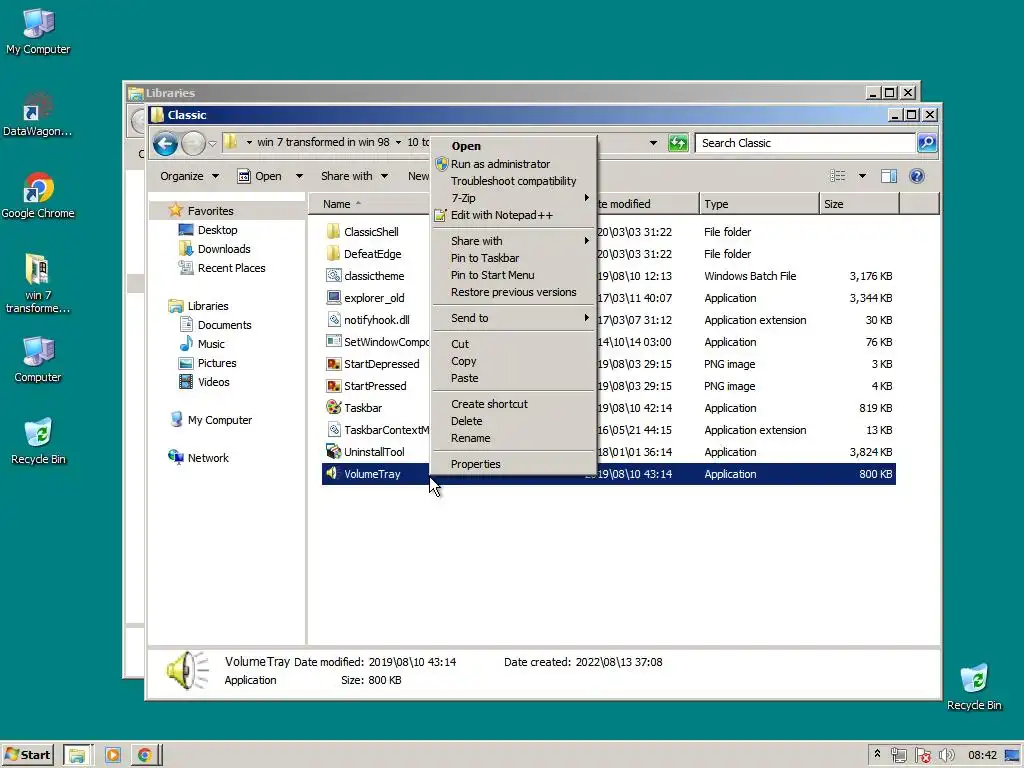Select the StartDepressed image icon
The width and height of the screenshot is (1024, 768).
pos(333,364)
